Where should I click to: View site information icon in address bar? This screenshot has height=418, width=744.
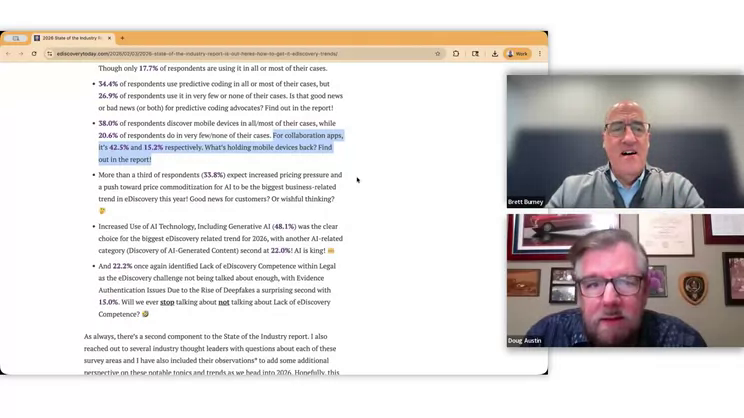click(x=49, y=54)
